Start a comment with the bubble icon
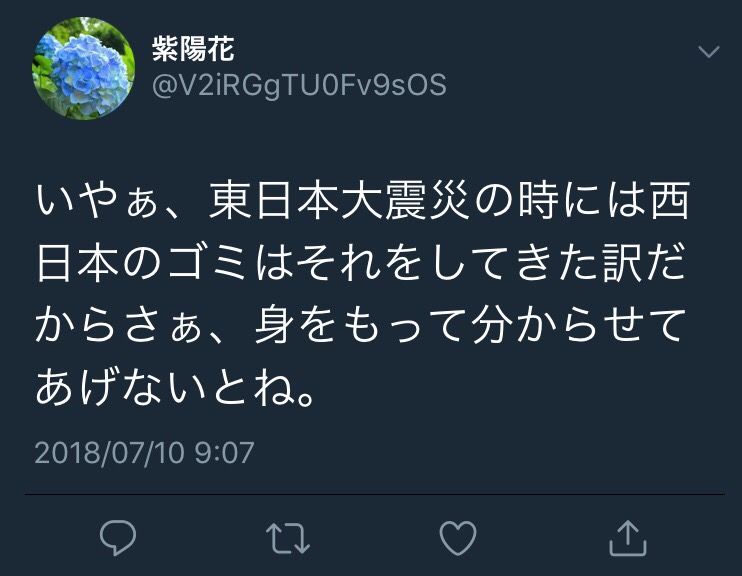742x576 pixels. (118, 537)
